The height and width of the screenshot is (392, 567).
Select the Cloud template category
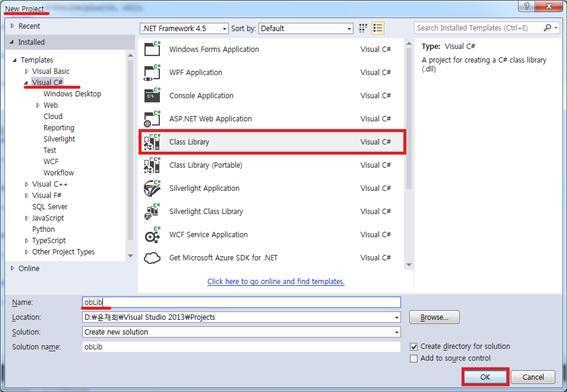(x=53, y=116)
